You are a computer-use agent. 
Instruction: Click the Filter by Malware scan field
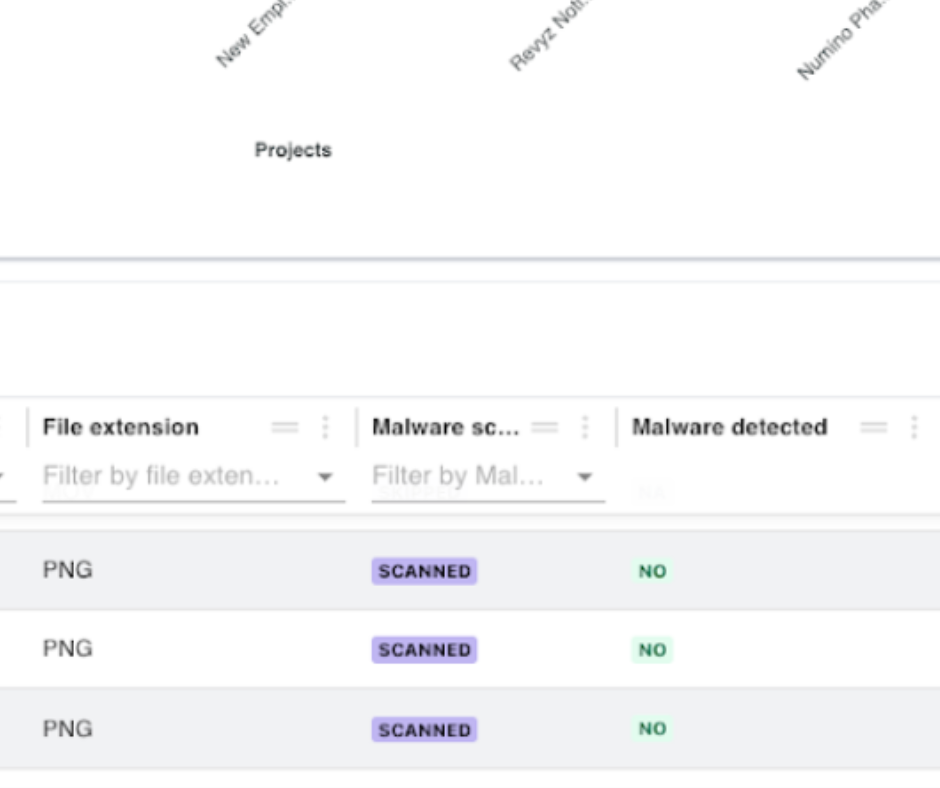458,476
